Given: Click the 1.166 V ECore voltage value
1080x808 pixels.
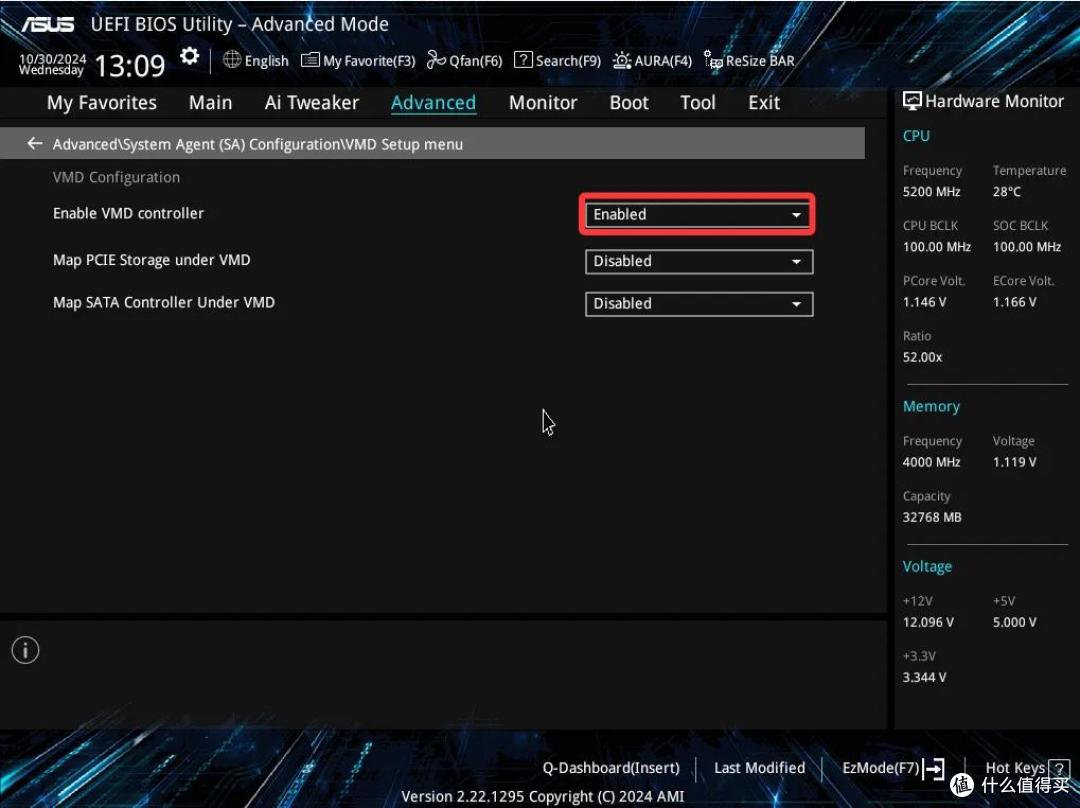Looking at the screenshot, I should [1015, 302].
